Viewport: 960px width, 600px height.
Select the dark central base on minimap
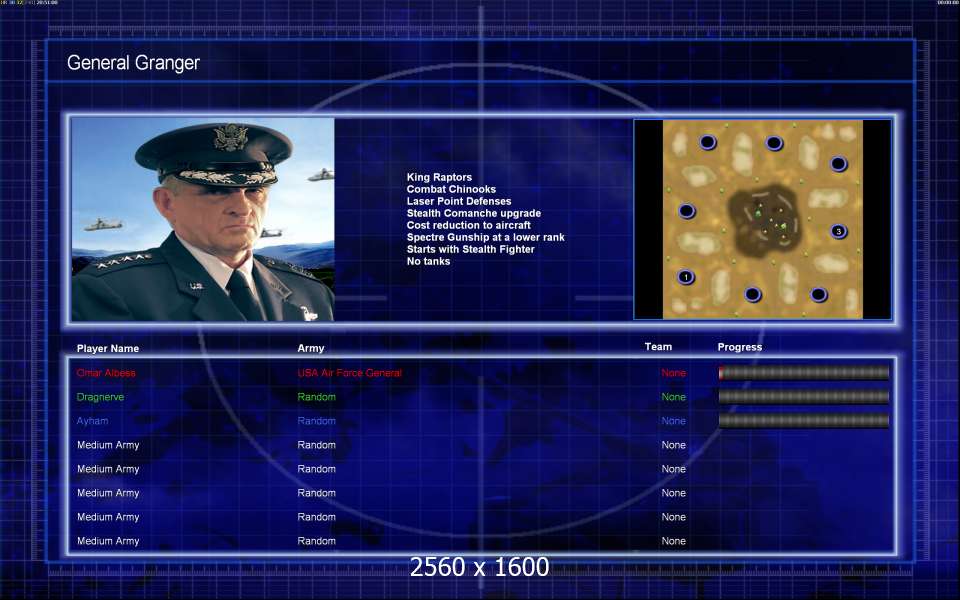click(x=764, y=219)
